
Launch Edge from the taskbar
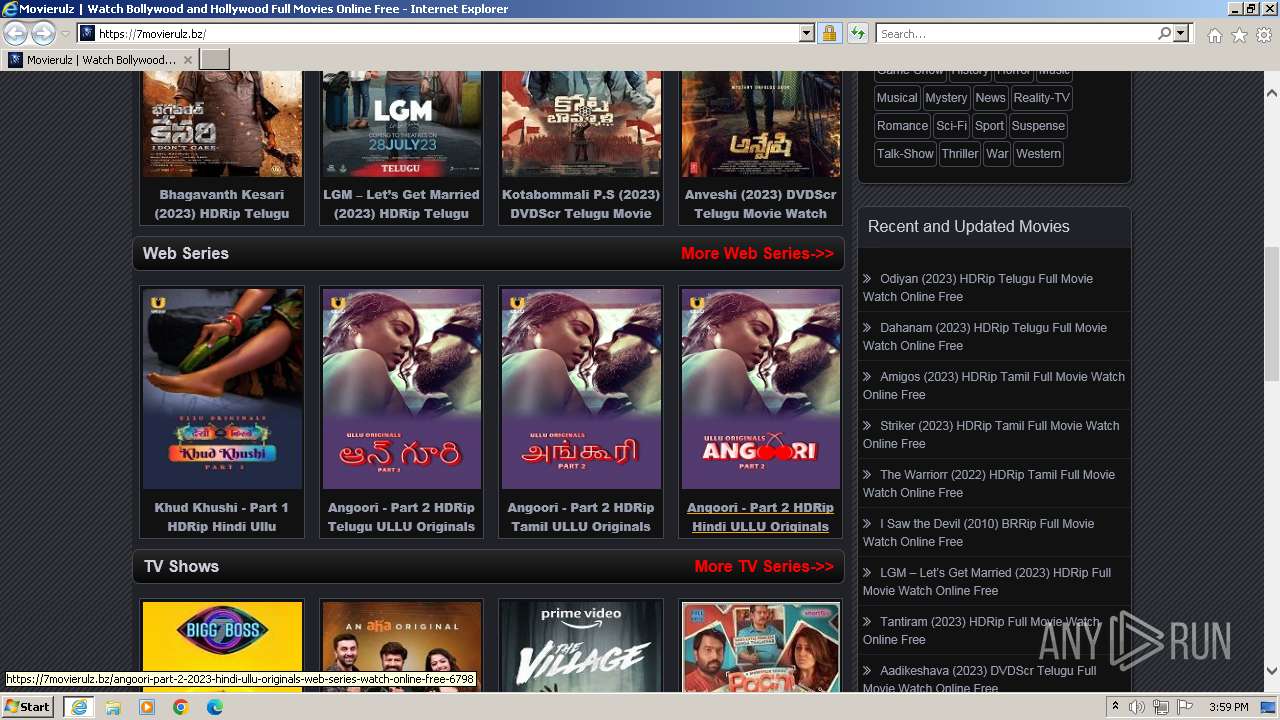(x=215, y=707)
